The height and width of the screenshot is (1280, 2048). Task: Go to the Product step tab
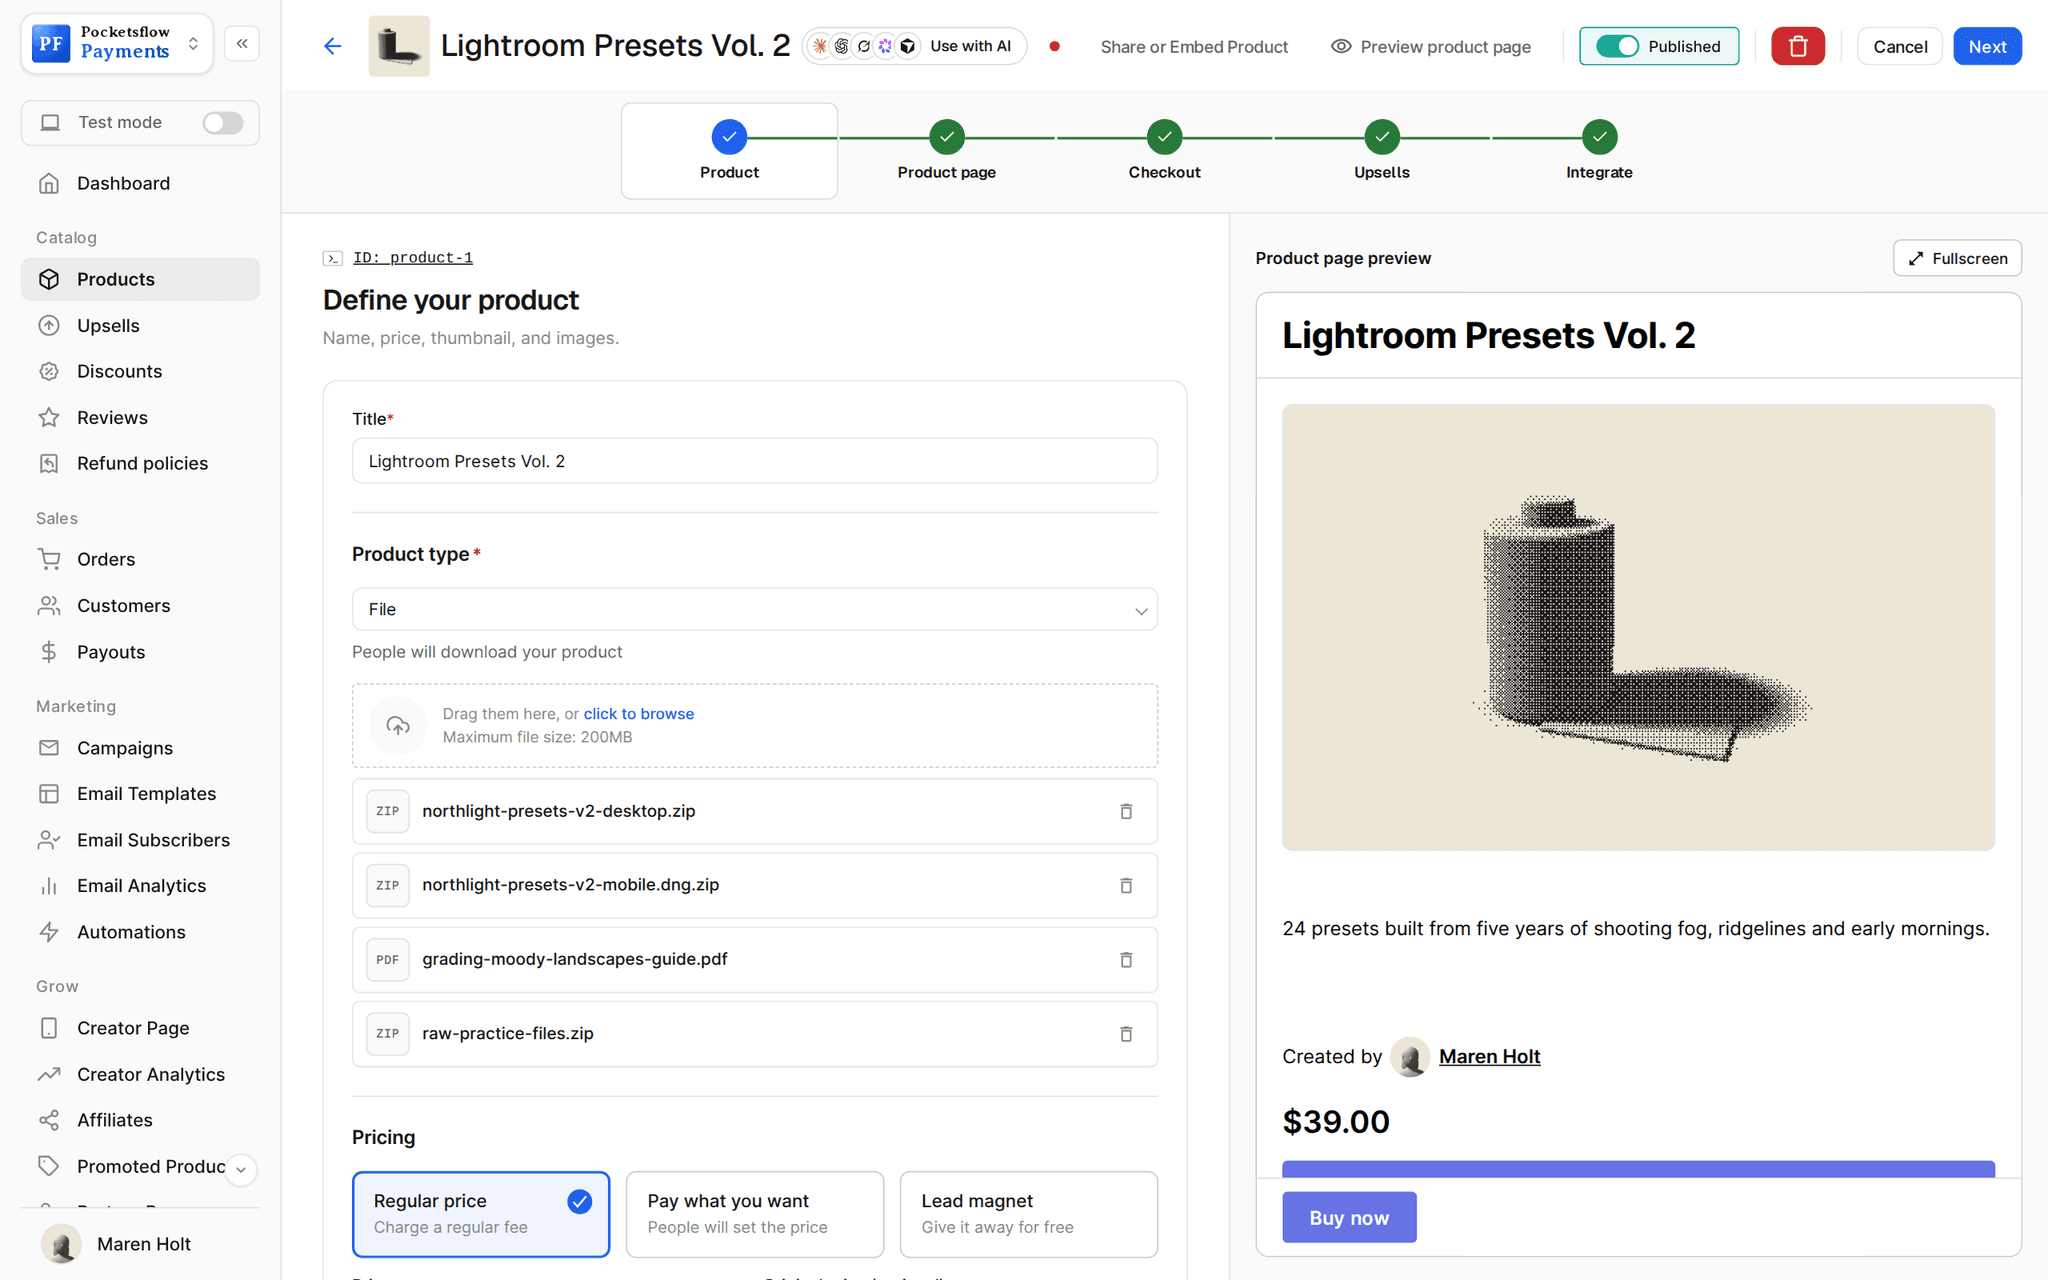[x=729, y=151]
